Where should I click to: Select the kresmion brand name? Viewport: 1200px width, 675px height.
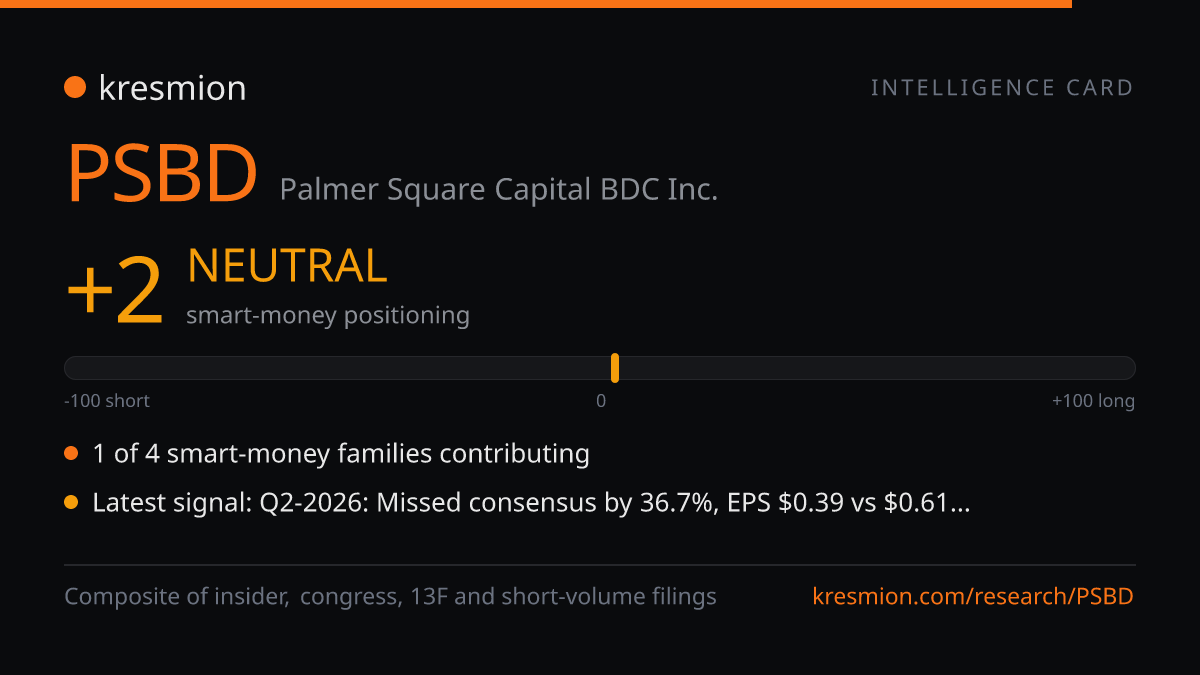tap(172, 88)
